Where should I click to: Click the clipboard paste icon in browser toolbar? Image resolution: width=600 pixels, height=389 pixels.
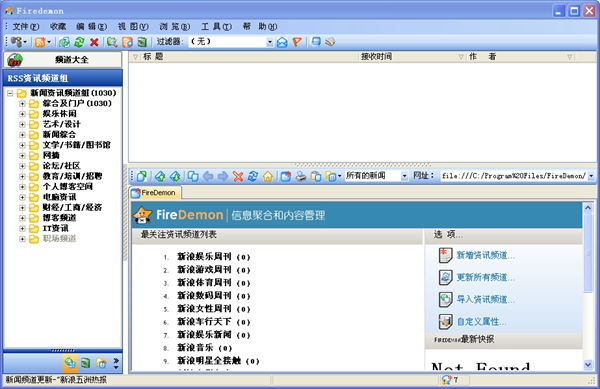pyautogui.click(x=316, y=176)
